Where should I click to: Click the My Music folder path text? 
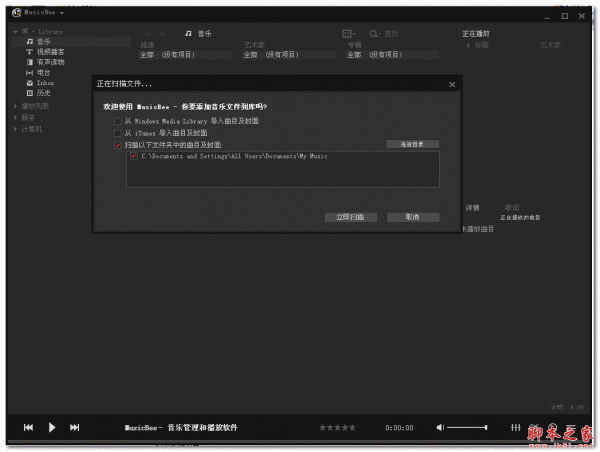(x=234, y=156)
